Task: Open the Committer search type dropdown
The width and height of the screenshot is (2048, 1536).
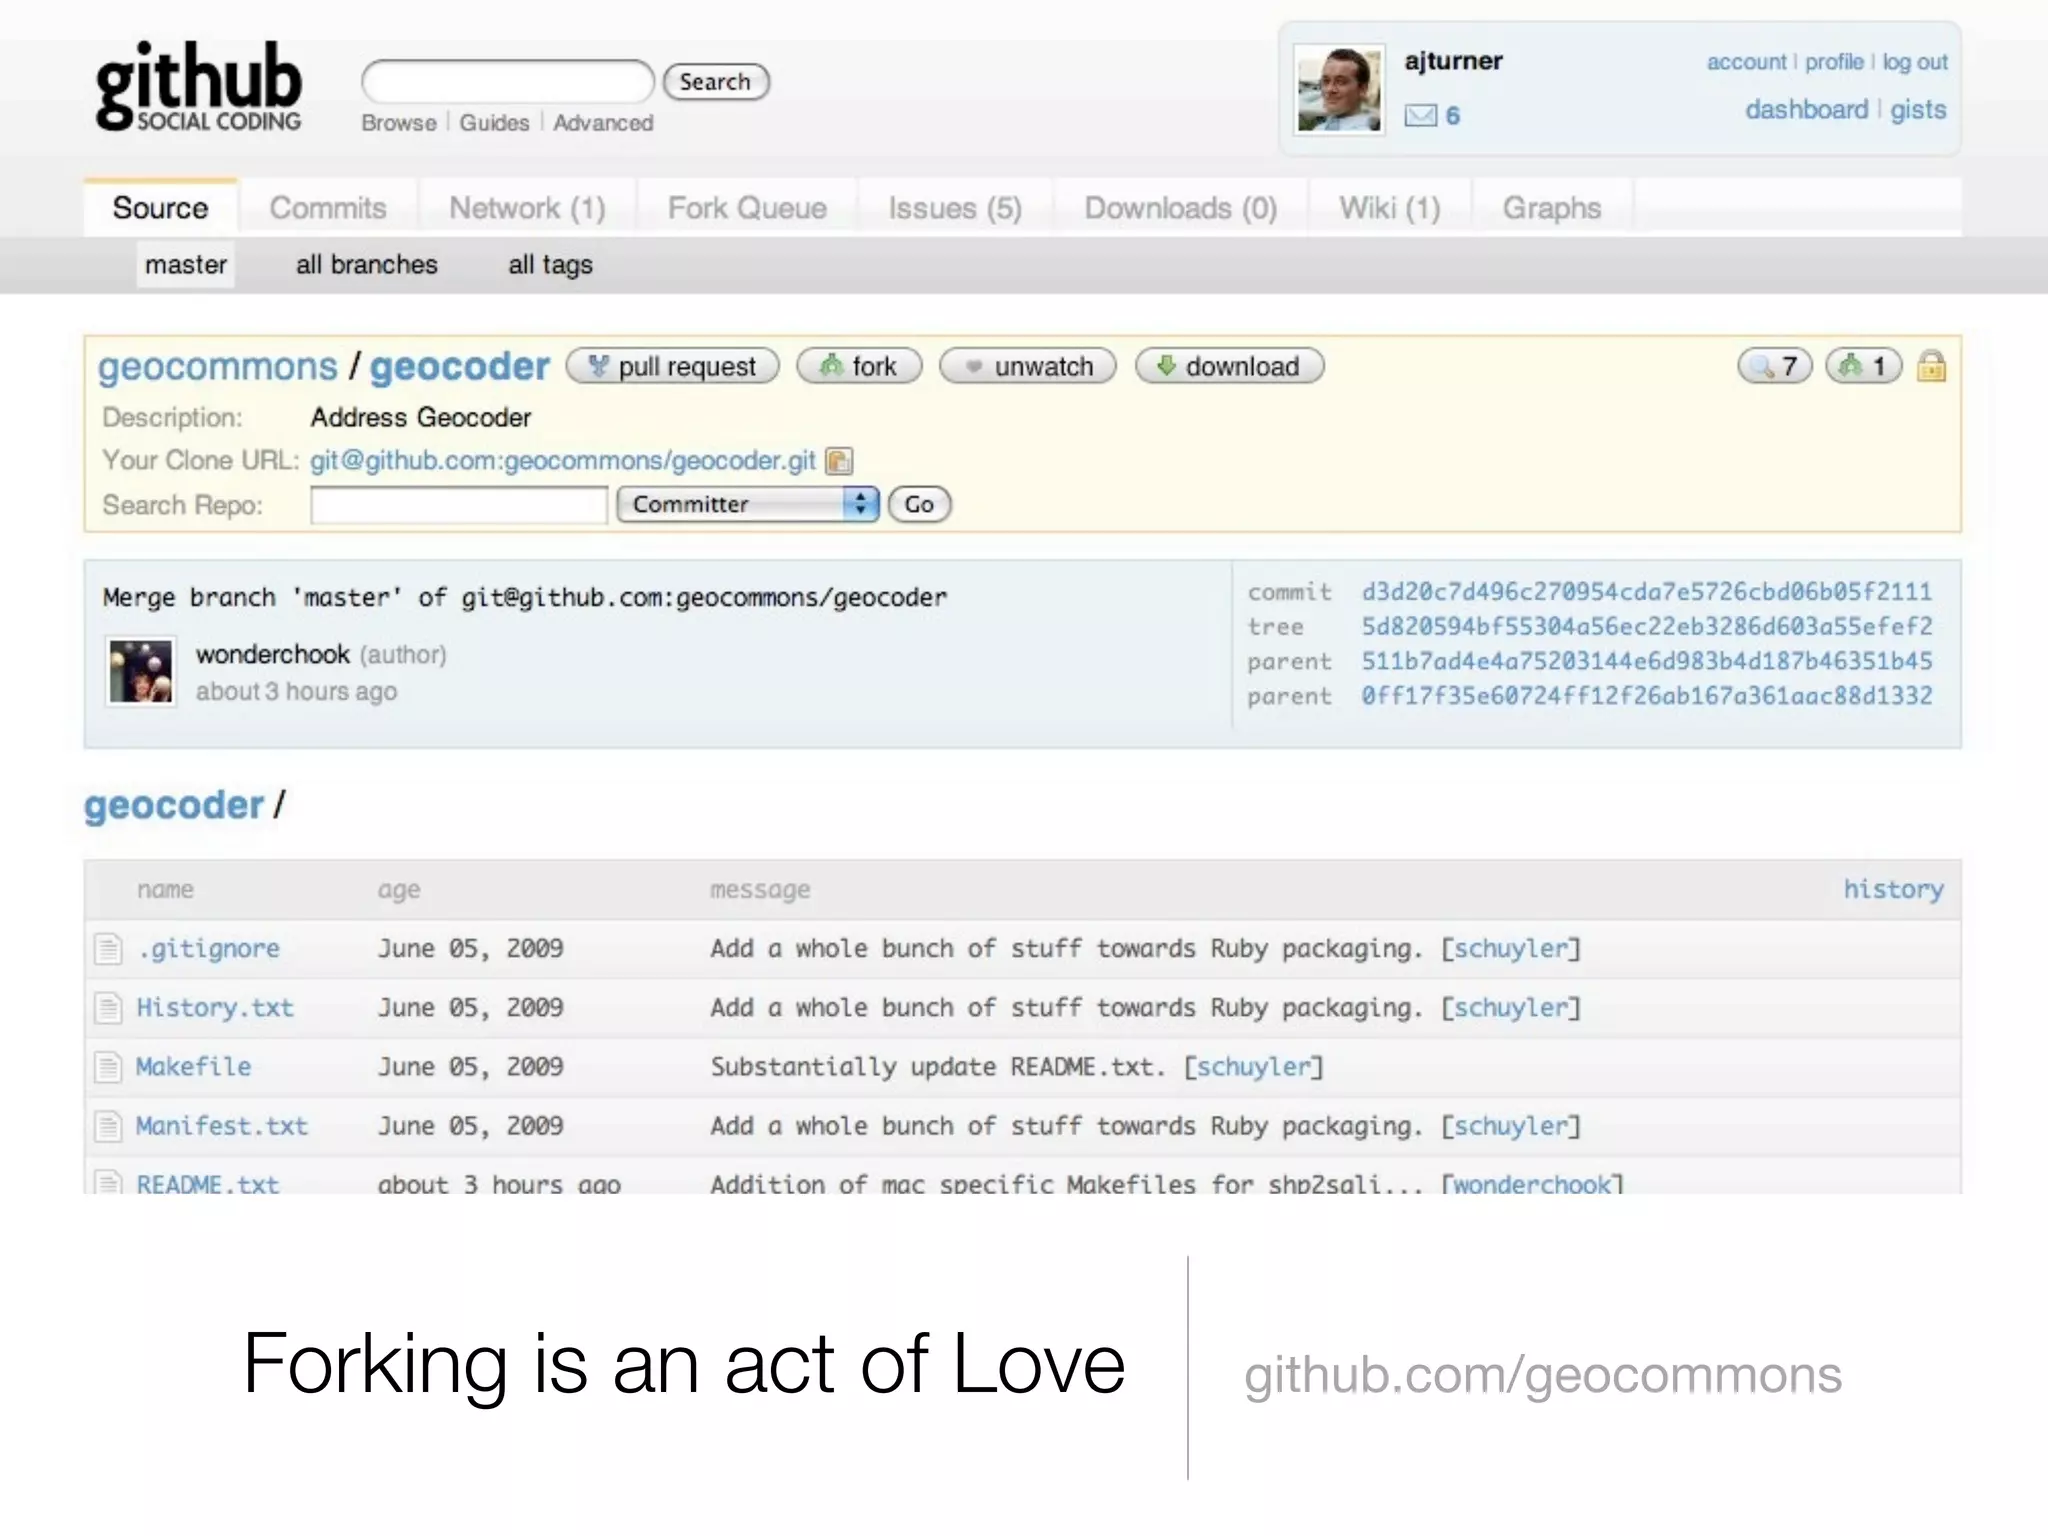Action: (x=748, y=504)
